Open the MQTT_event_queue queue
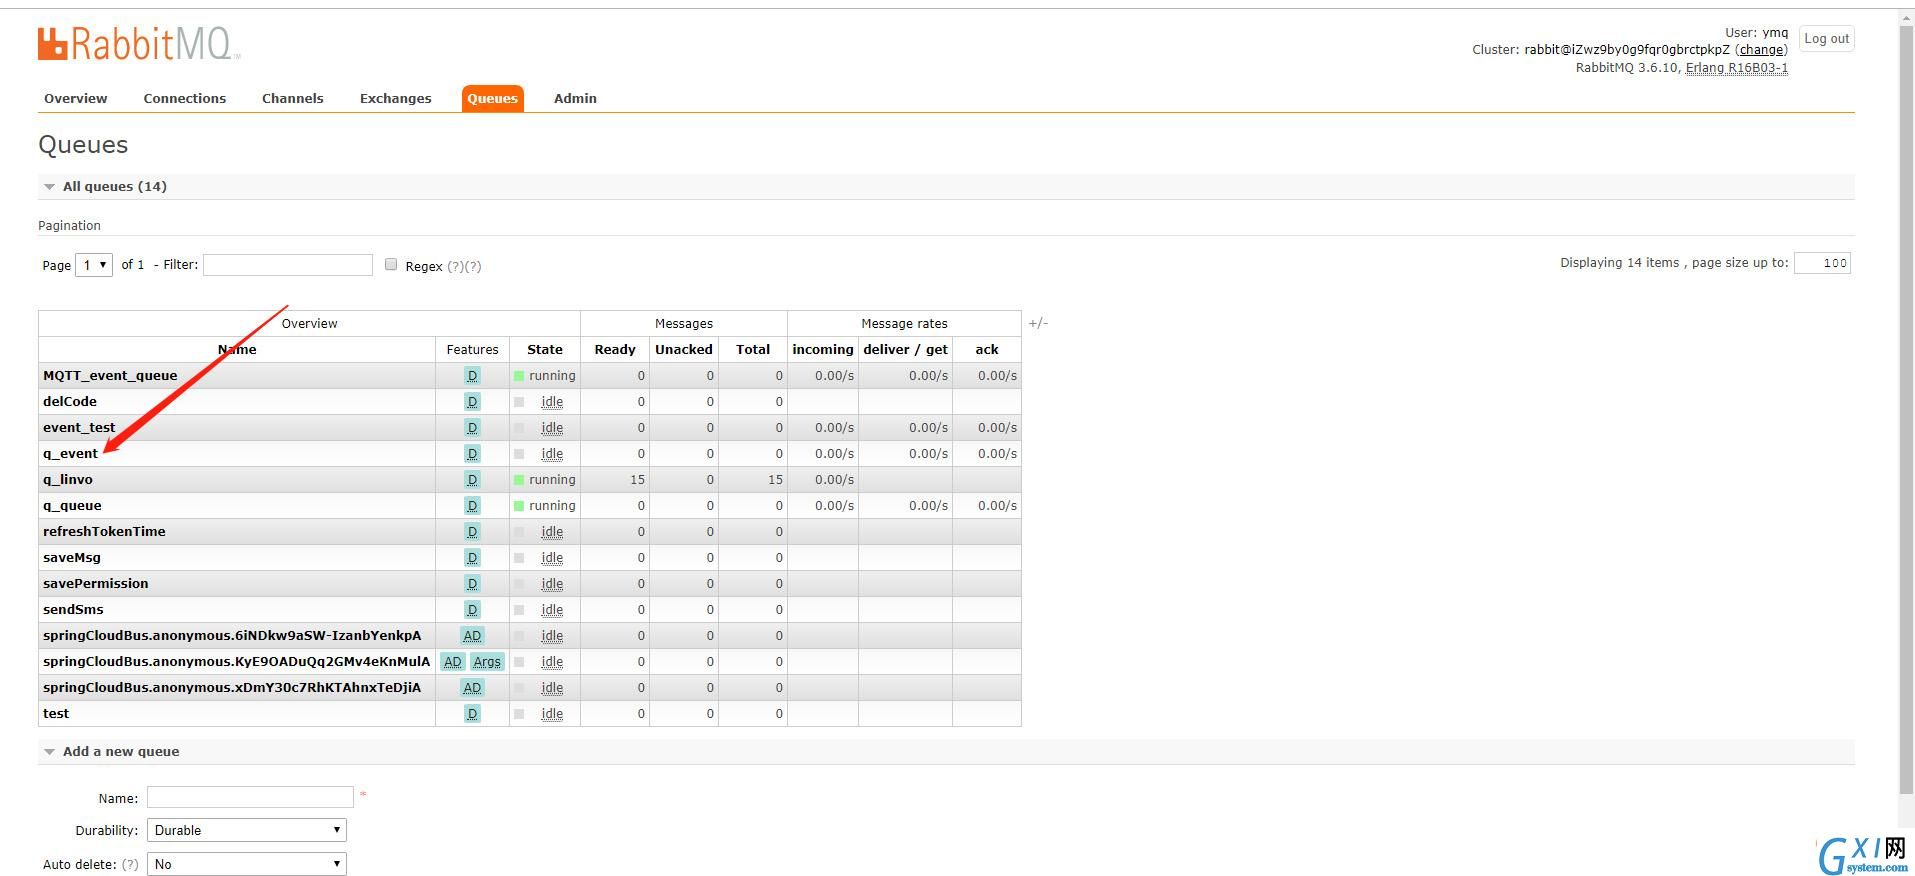Image resolution: width=1915 pixels, height=876 pixels. pos(110,375)
